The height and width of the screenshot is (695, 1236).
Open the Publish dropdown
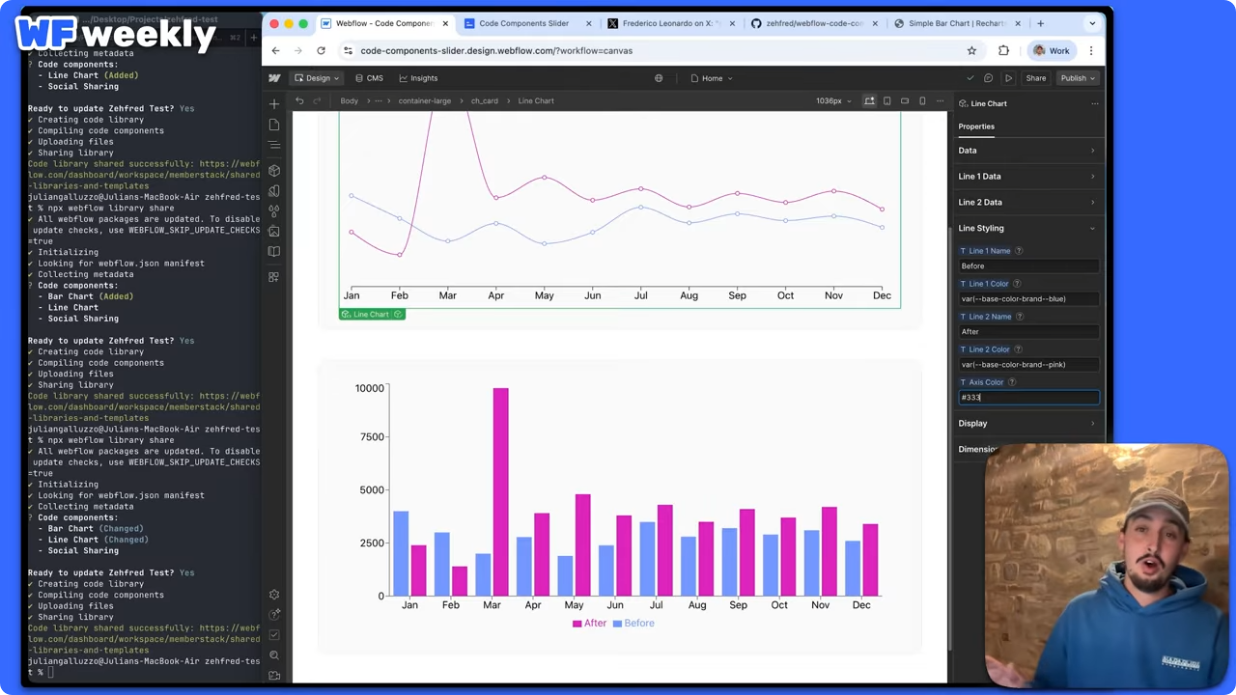coord(1078,78)
